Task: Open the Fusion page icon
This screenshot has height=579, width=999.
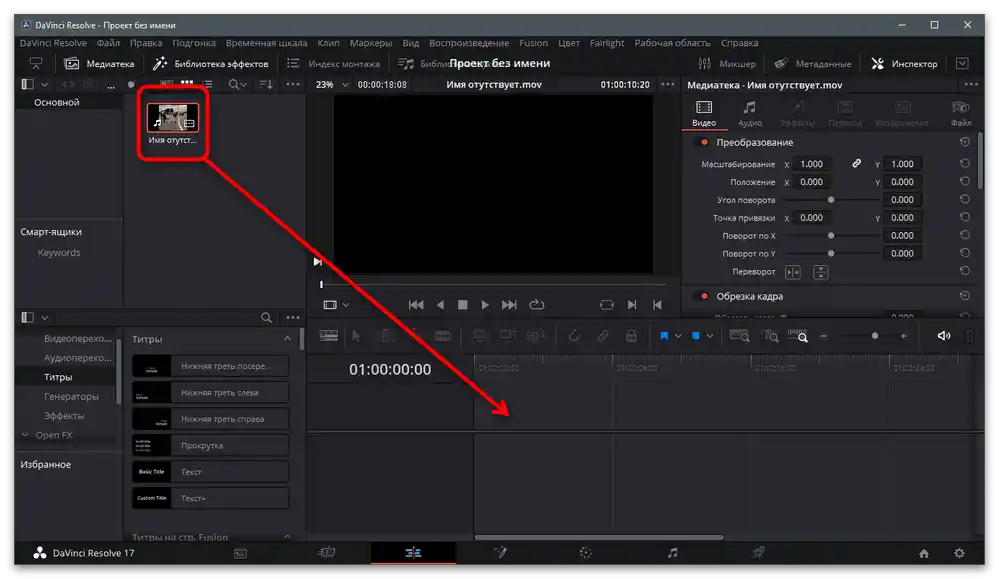Action: coord(500,553)
